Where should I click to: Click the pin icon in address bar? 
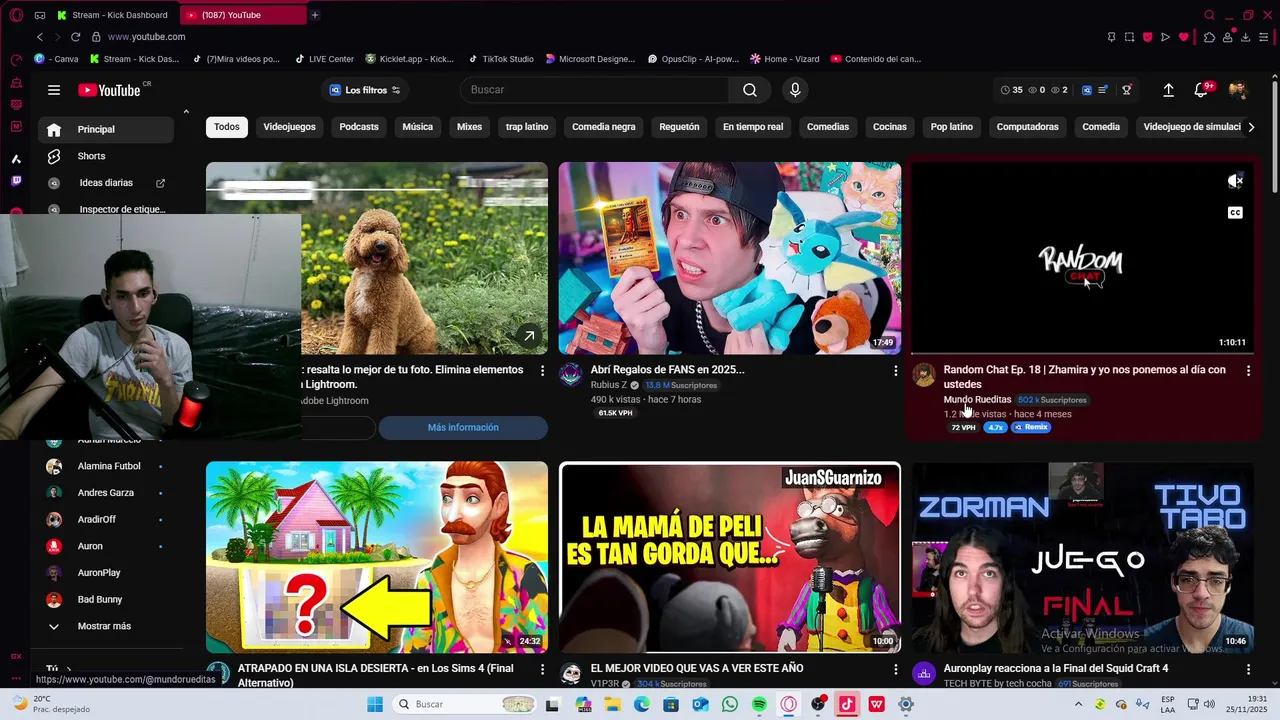coord(1111,37)
